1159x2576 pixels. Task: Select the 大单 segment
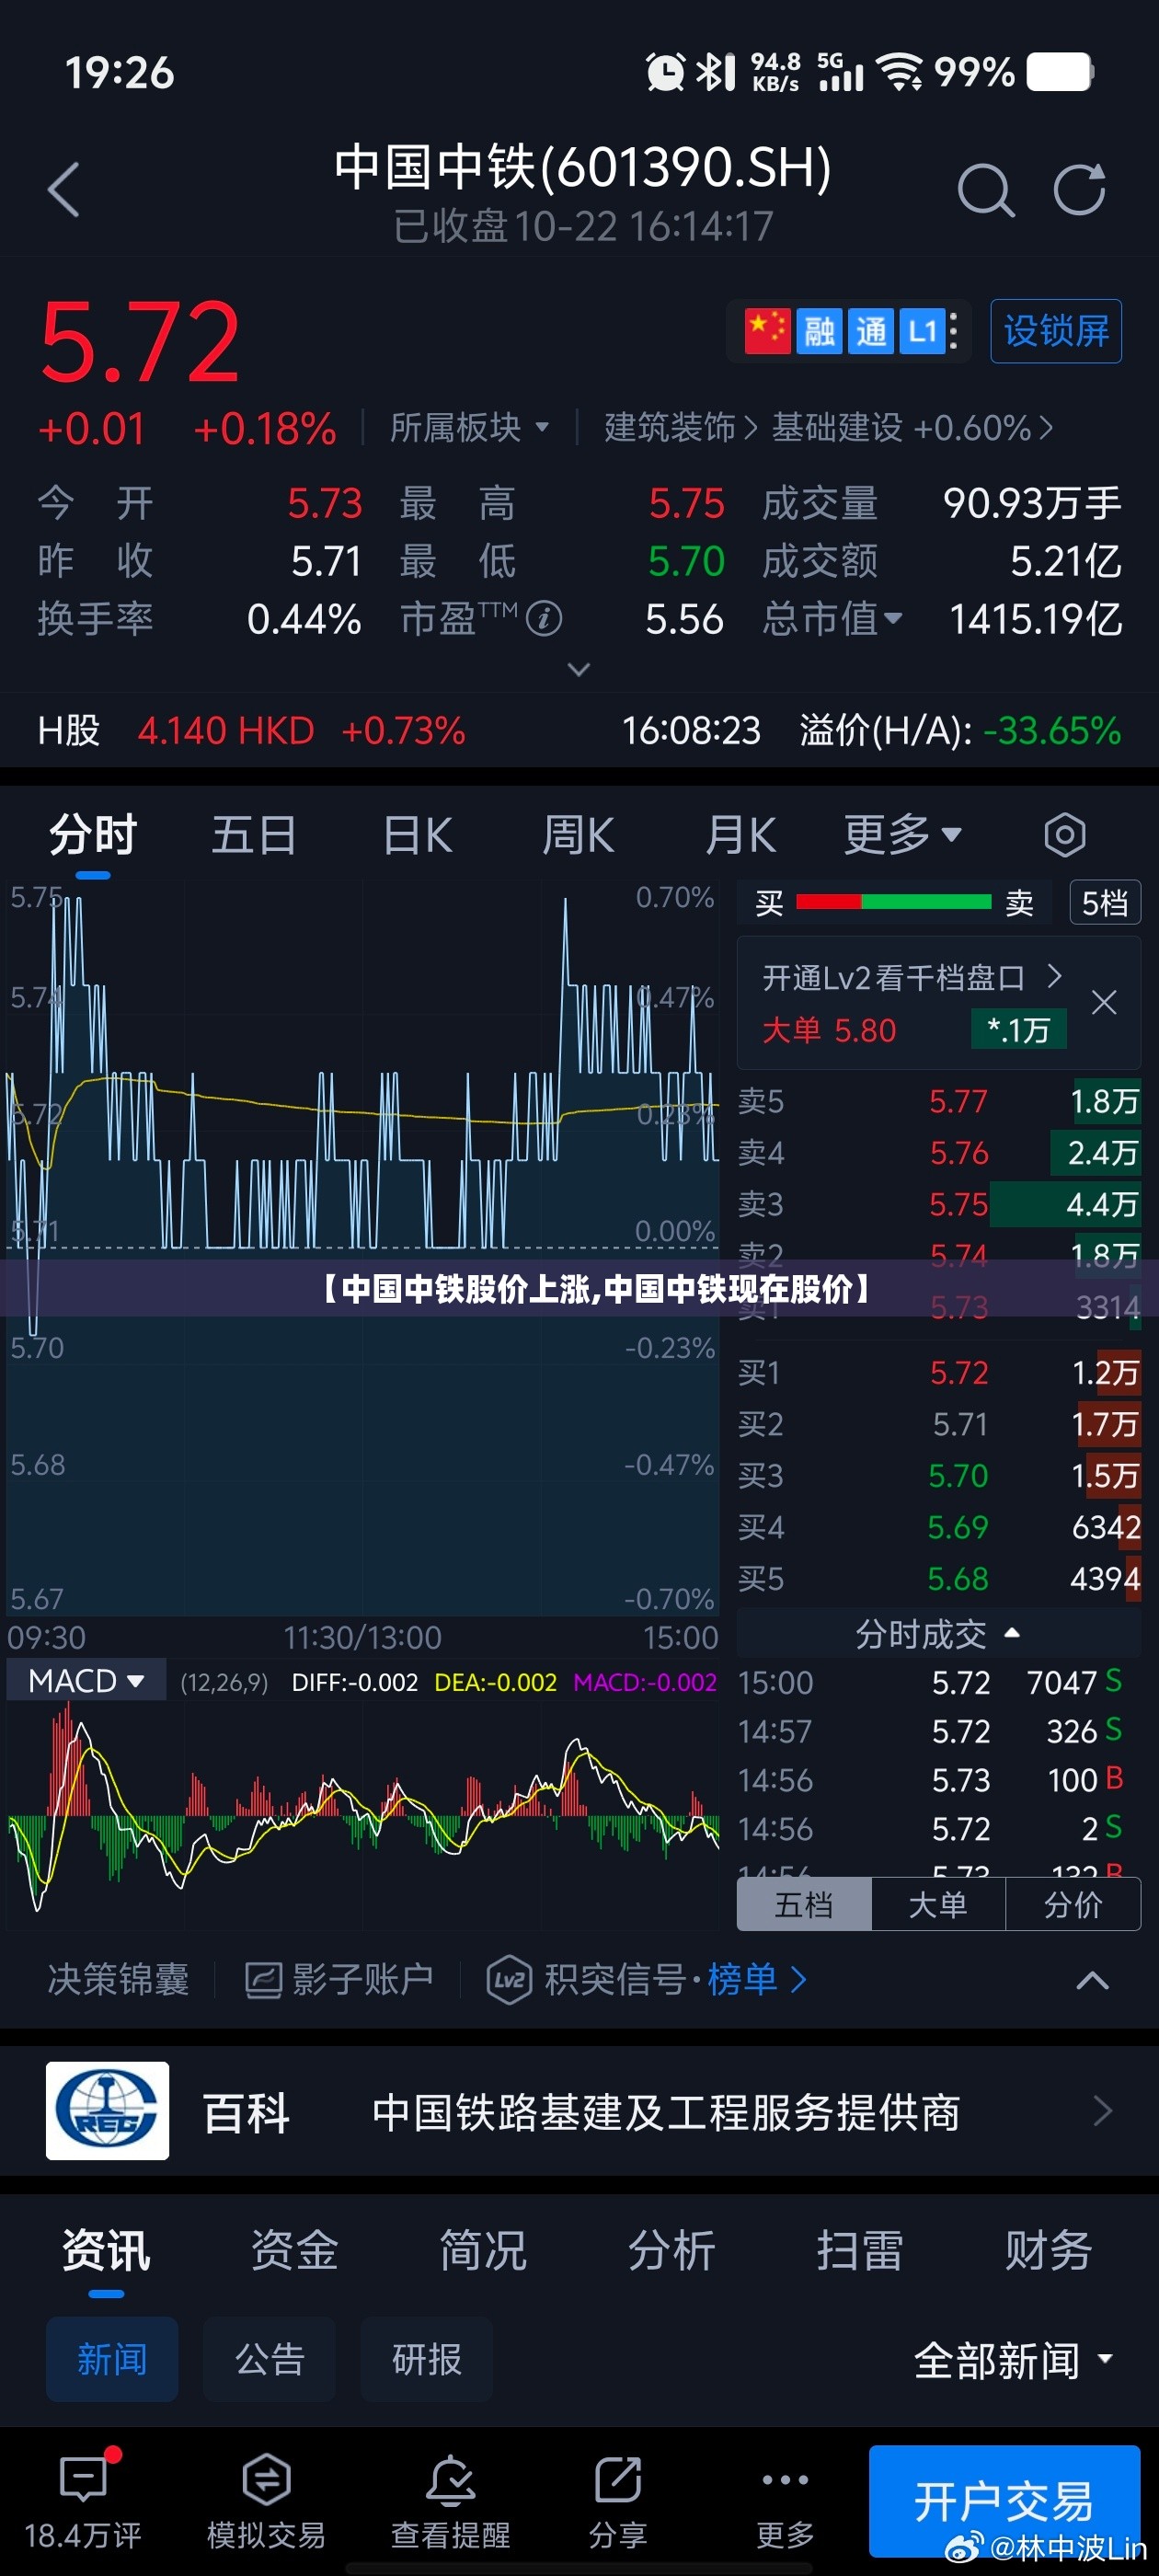tap(938, 1904)
